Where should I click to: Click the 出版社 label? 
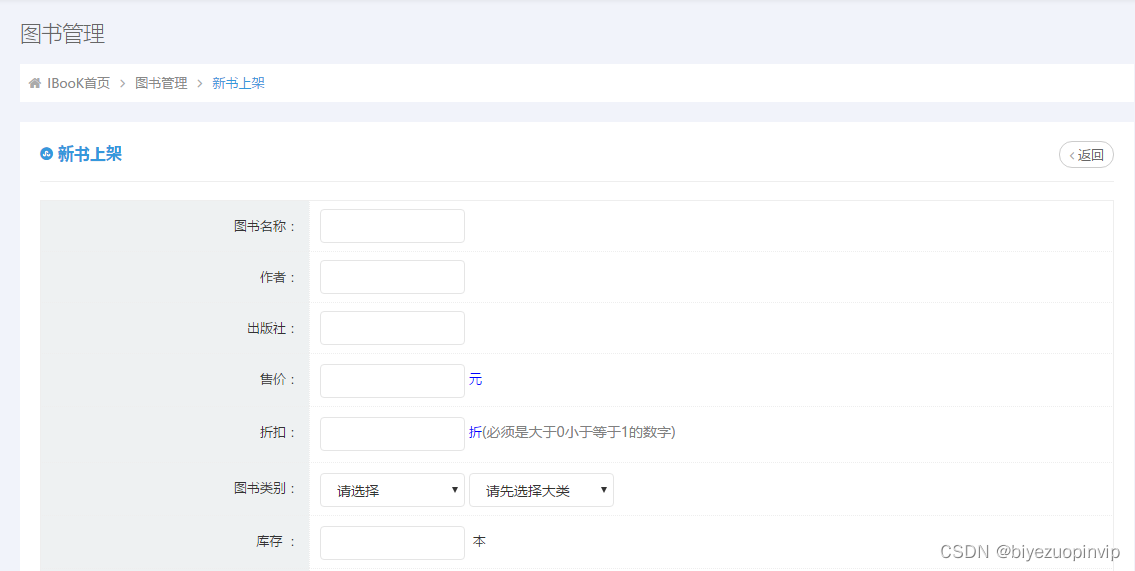[271, 328]
